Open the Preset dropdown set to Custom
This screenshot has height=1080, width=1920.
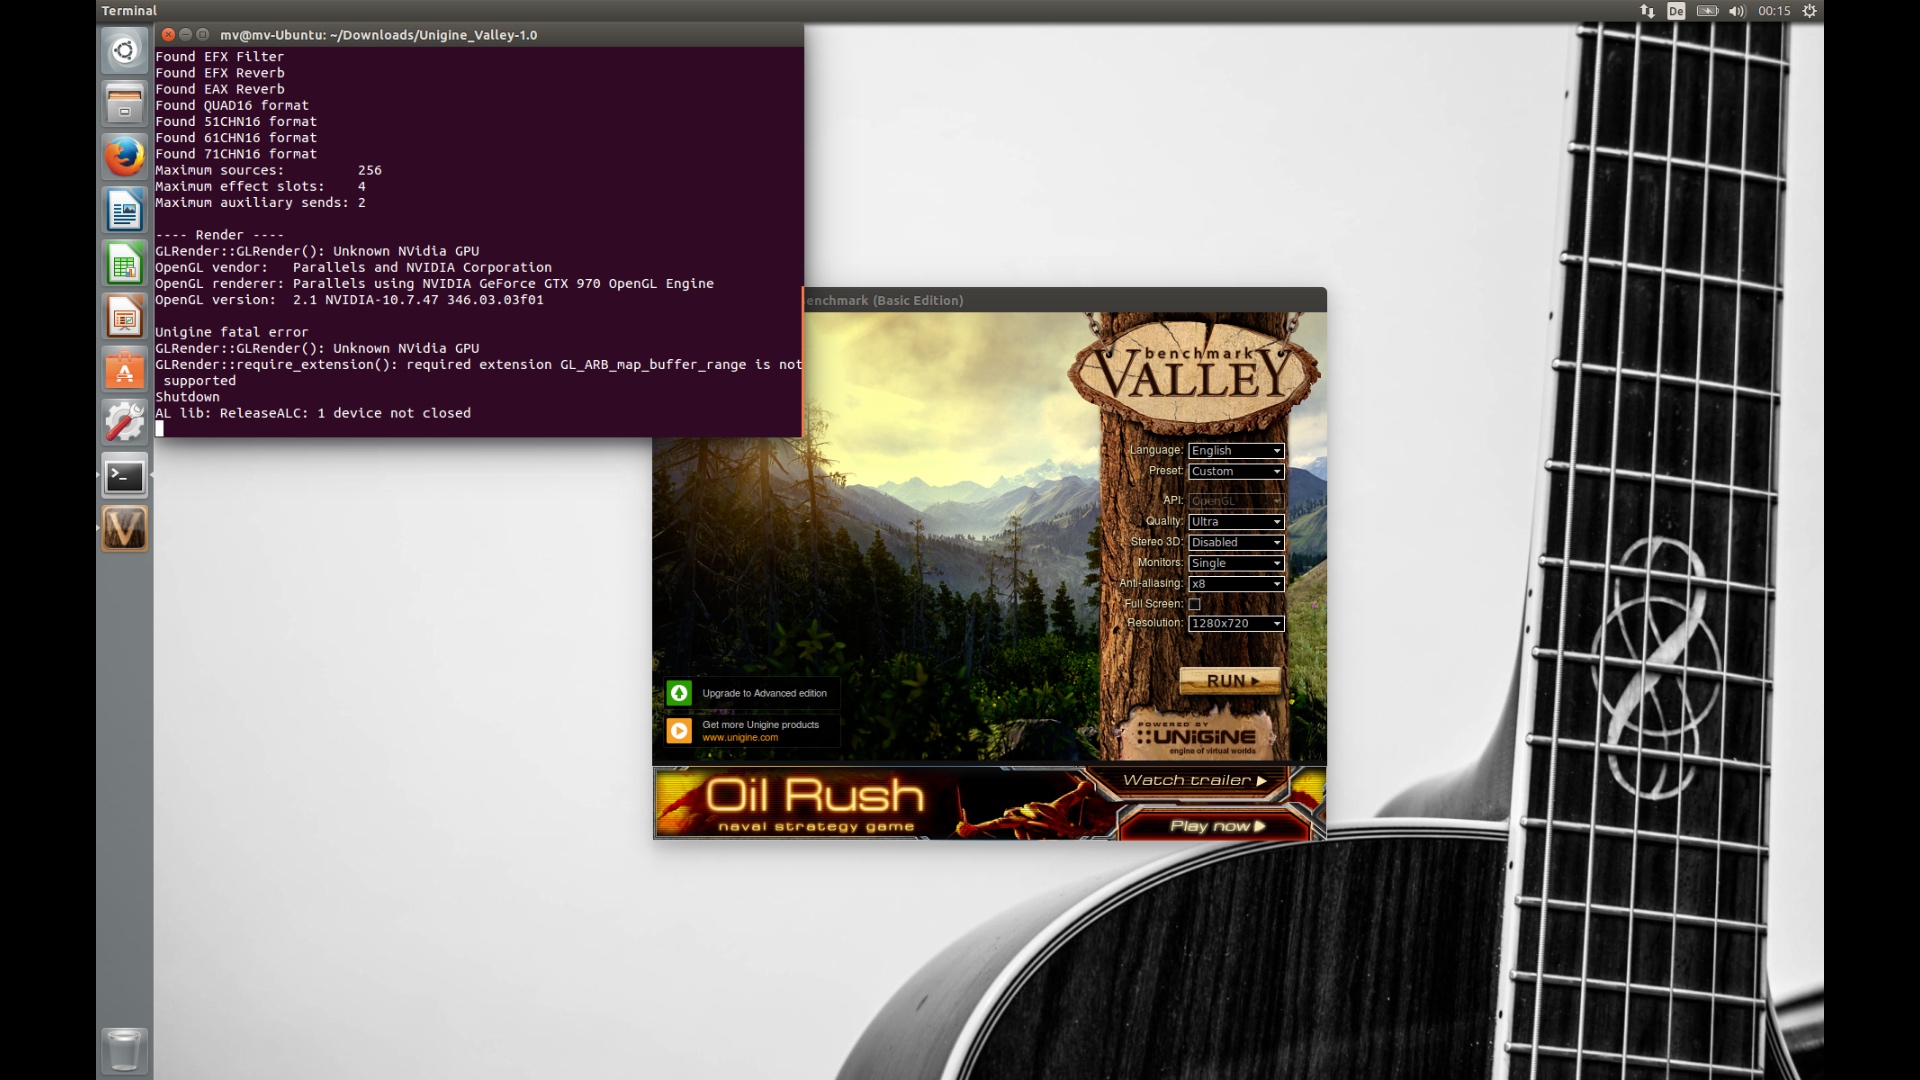pyautogui.click(x=1236, y=471)
